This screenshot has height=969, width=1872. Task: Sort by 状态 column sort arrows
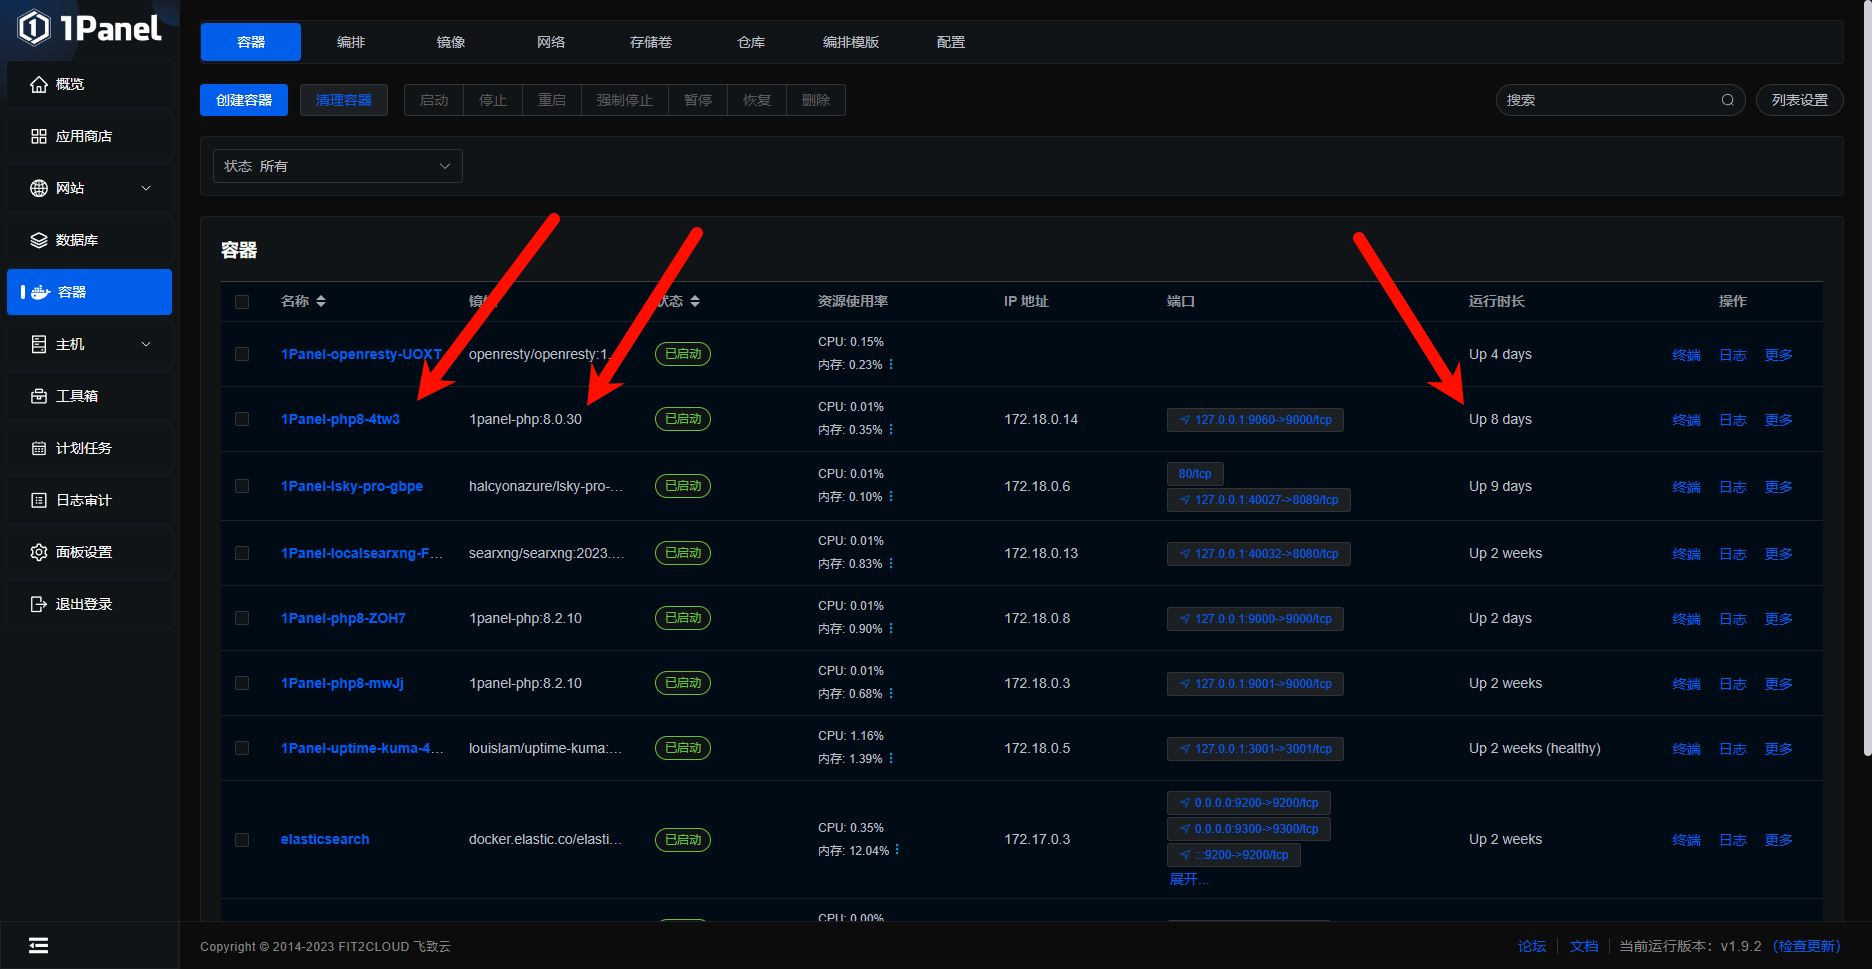(x=695, y=301)
